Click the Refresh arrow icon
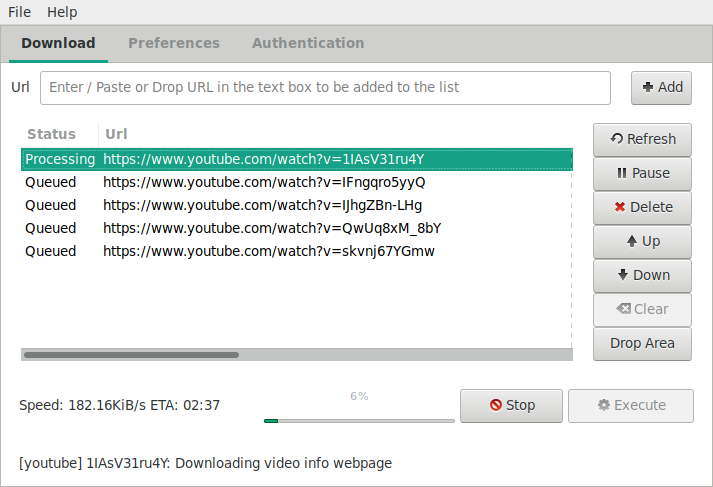Viewport: 713px width, 487px height. coord(617,139)
